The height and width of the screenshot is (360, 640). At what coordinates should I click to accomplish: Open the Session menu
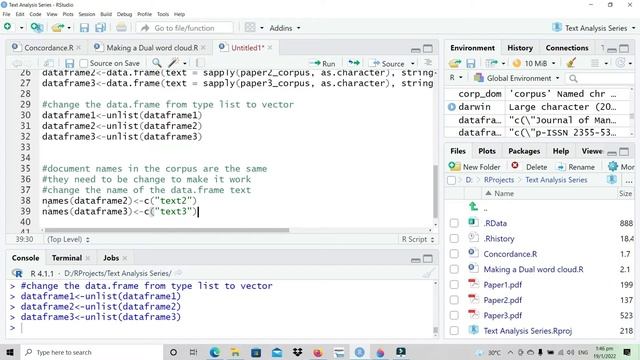click(x=87, y=14)
